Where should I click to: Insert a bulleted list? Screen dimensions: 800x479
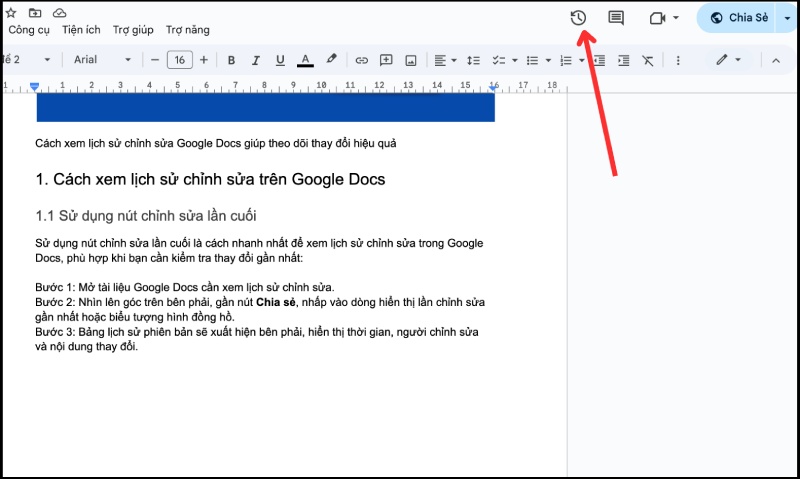532,61
